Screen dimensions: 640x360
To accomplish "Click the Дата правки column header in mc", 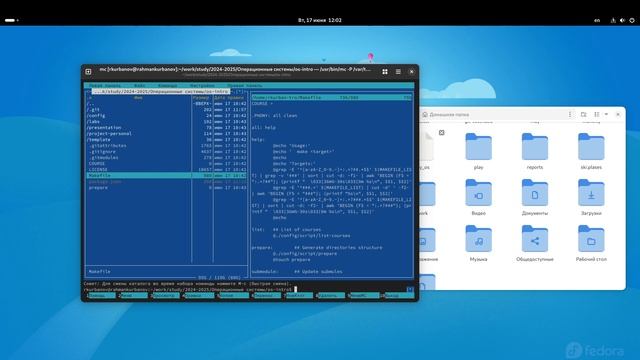I will 229,98.
